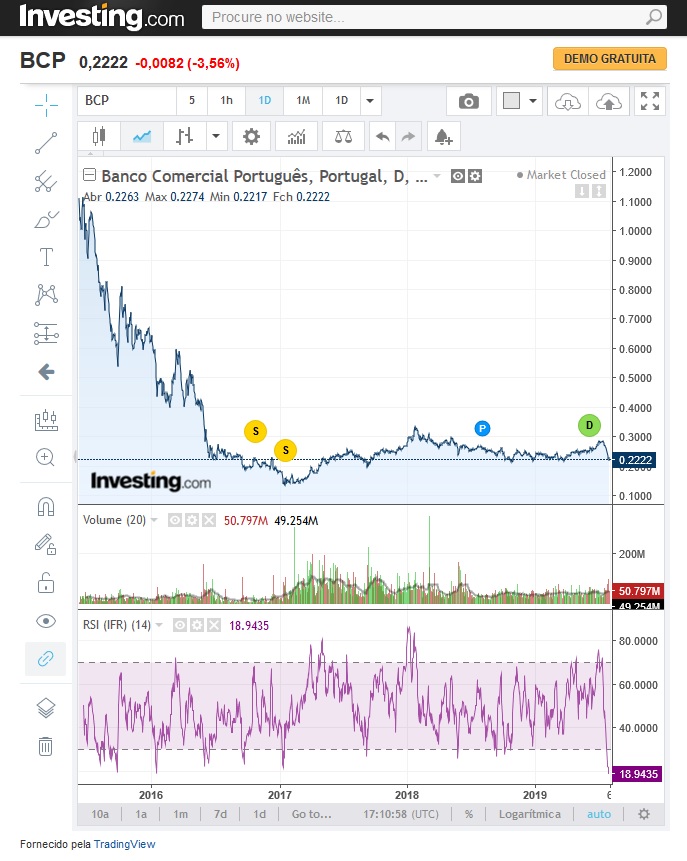Toggle the sync drawings link icon
This screenshot has height=861, width=687.
46,658
